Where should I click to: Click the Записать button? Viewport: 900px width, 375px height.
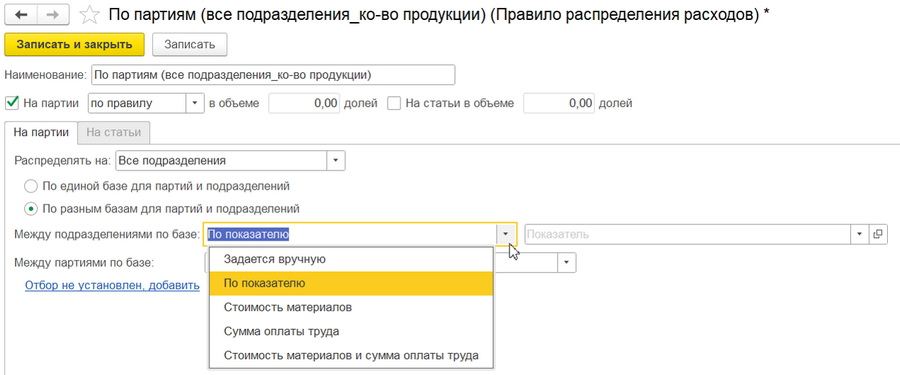pos(189,45)
